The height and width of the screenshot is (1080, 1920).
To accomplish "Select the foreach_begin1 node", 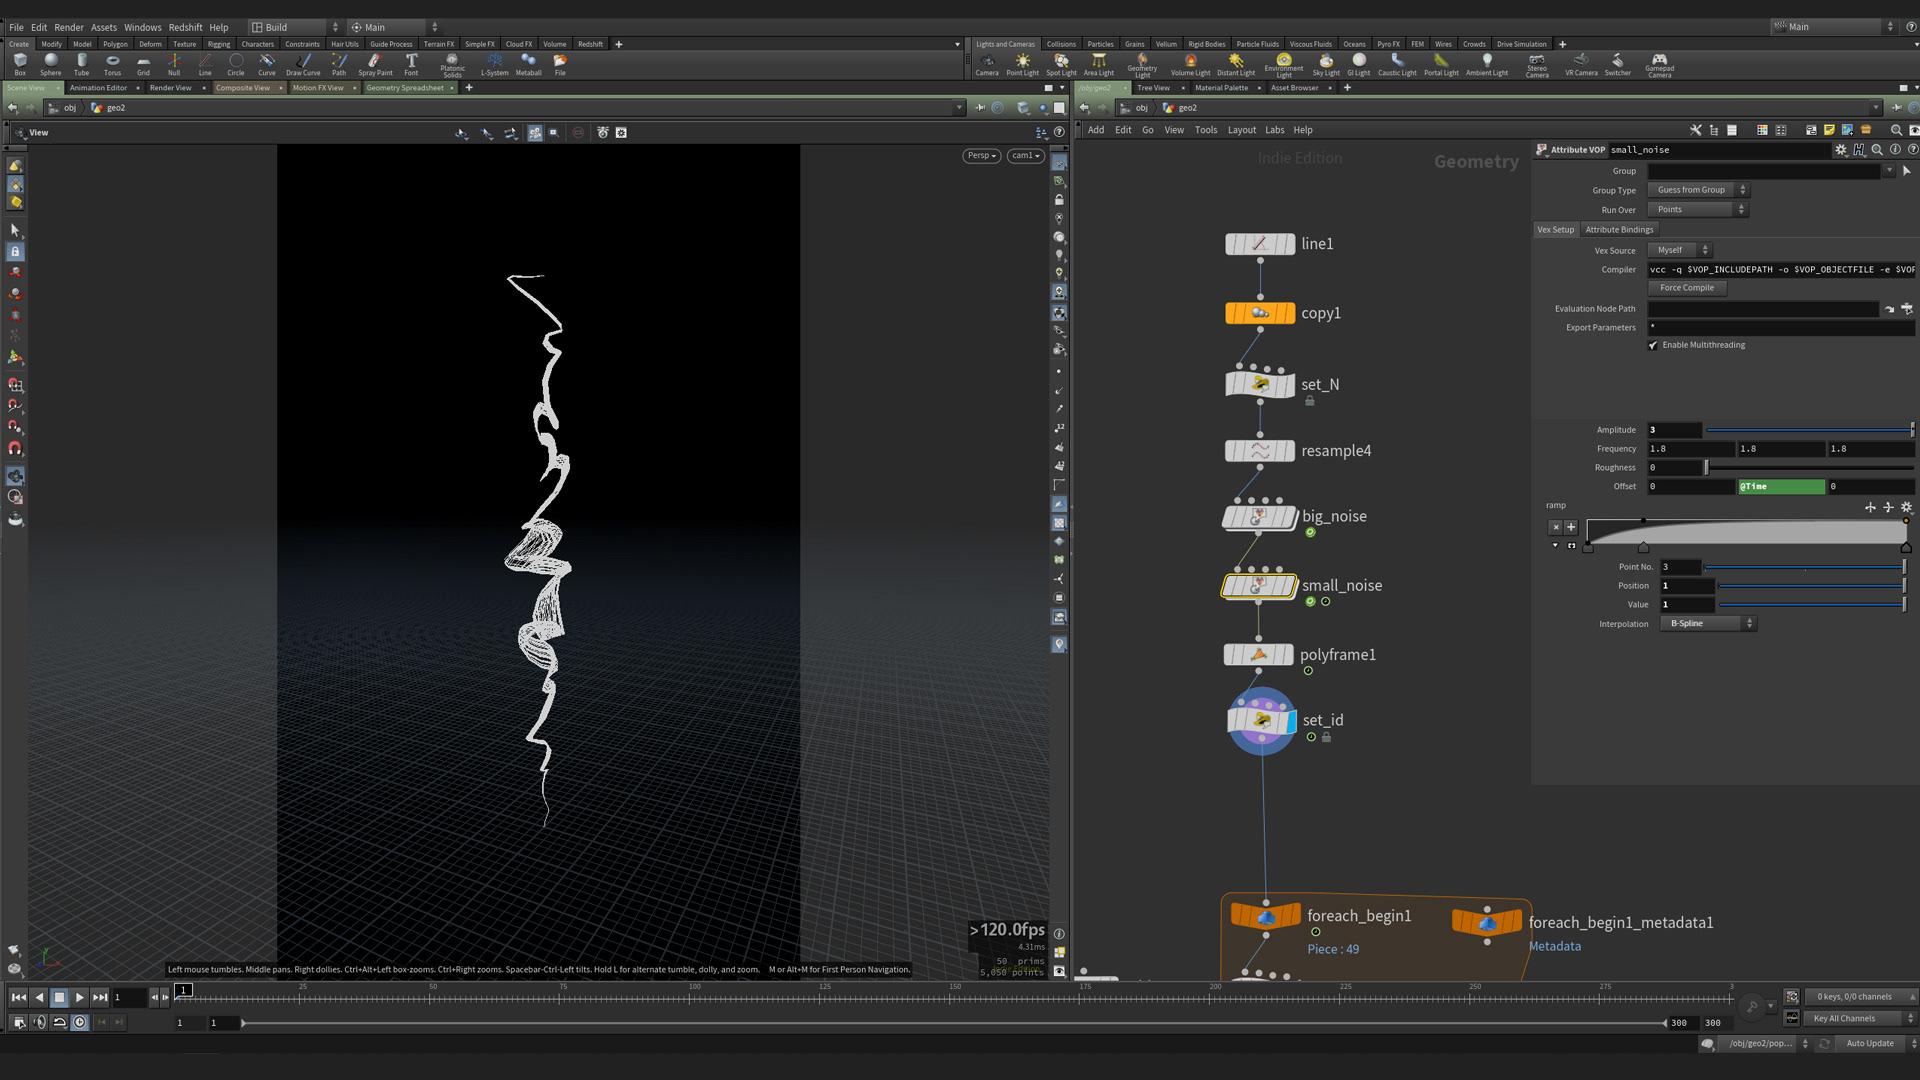I will point(1266,916).
